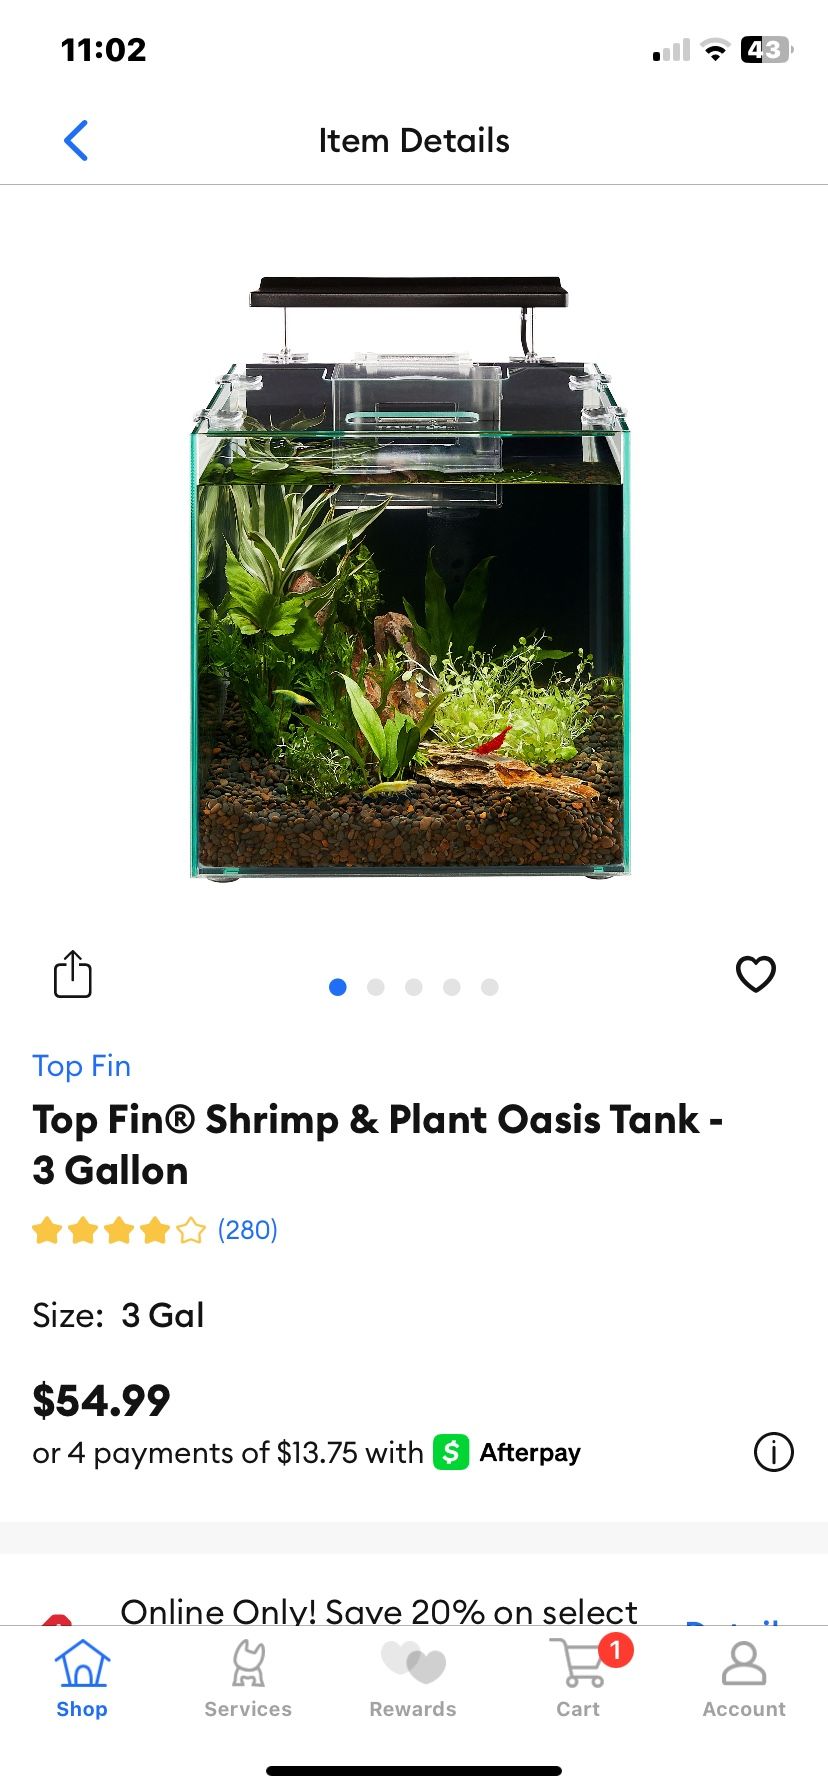Tap the Afterpay logo

pyautogui.click(x=507, y=1452)
